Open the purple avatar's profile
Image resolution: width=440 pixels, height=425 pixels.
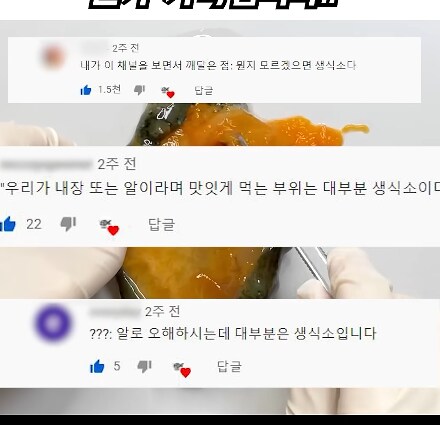[x=53, y=323]
